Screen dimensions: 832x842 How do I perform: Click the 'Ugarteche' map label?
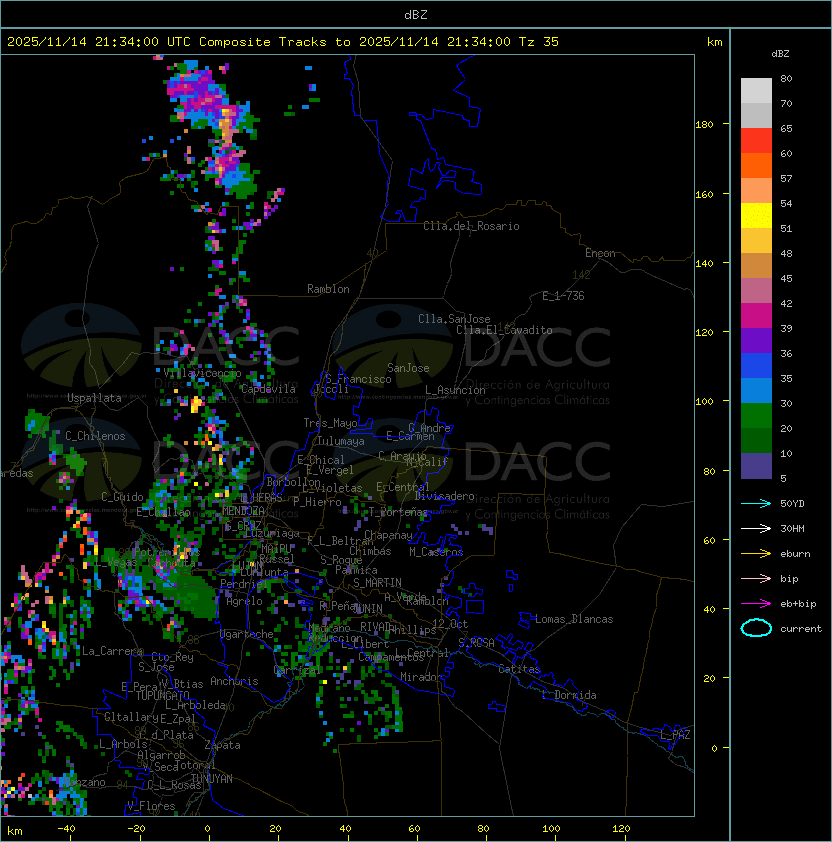(247, 634)
